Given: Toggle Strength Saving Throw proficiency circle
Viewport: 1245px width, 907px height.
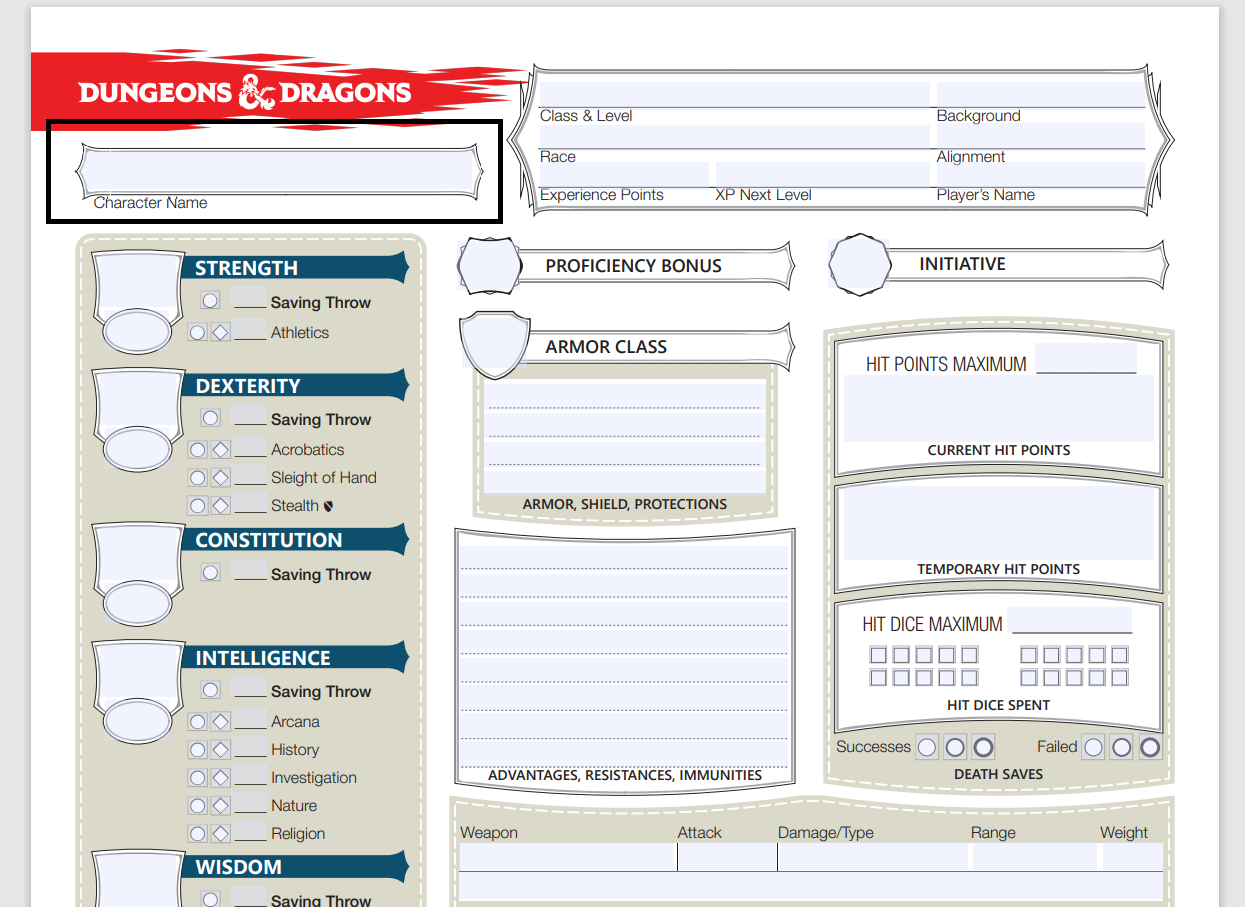Looking at the screenshot, I should (x=210, y=301).
